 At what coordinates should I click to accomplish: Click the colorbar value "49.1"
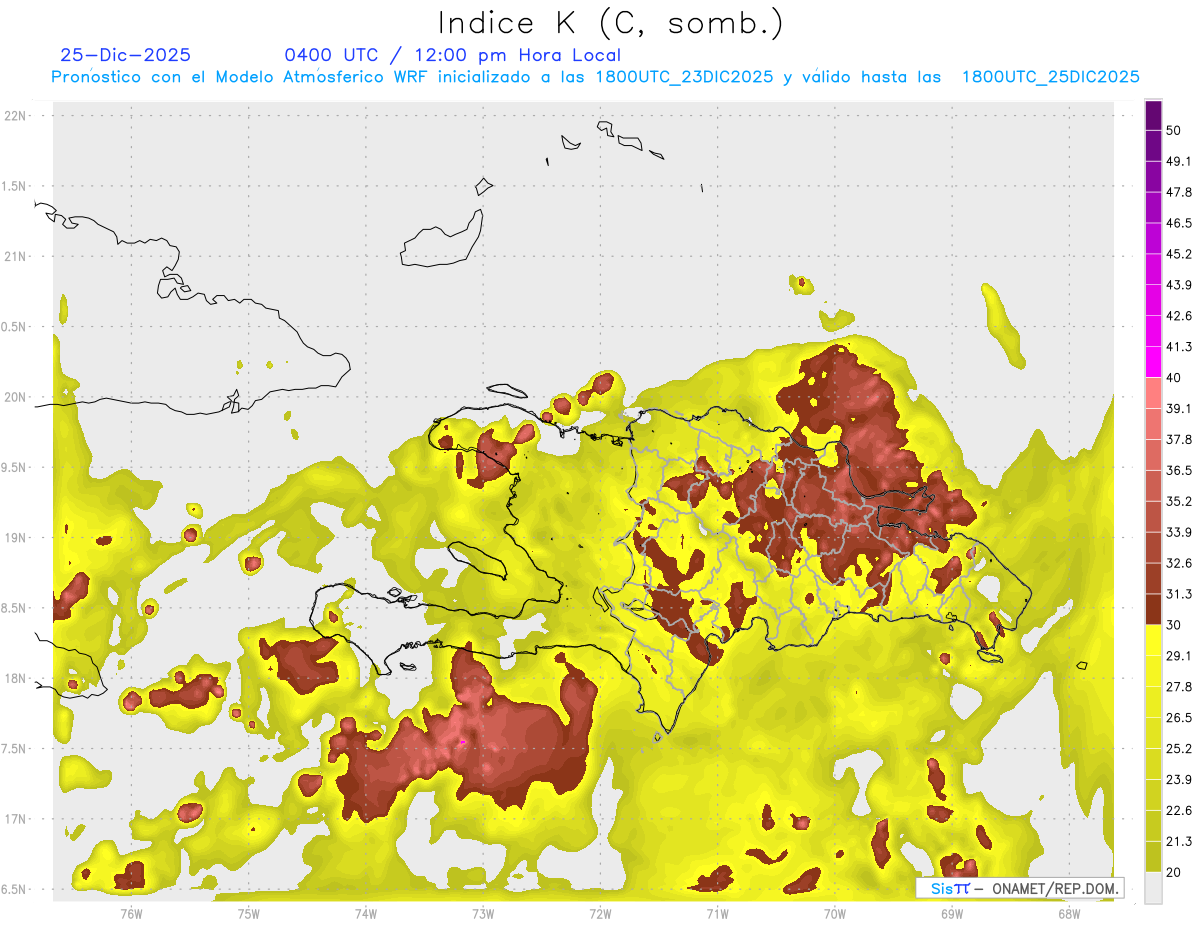click(x=1179, y=161)
